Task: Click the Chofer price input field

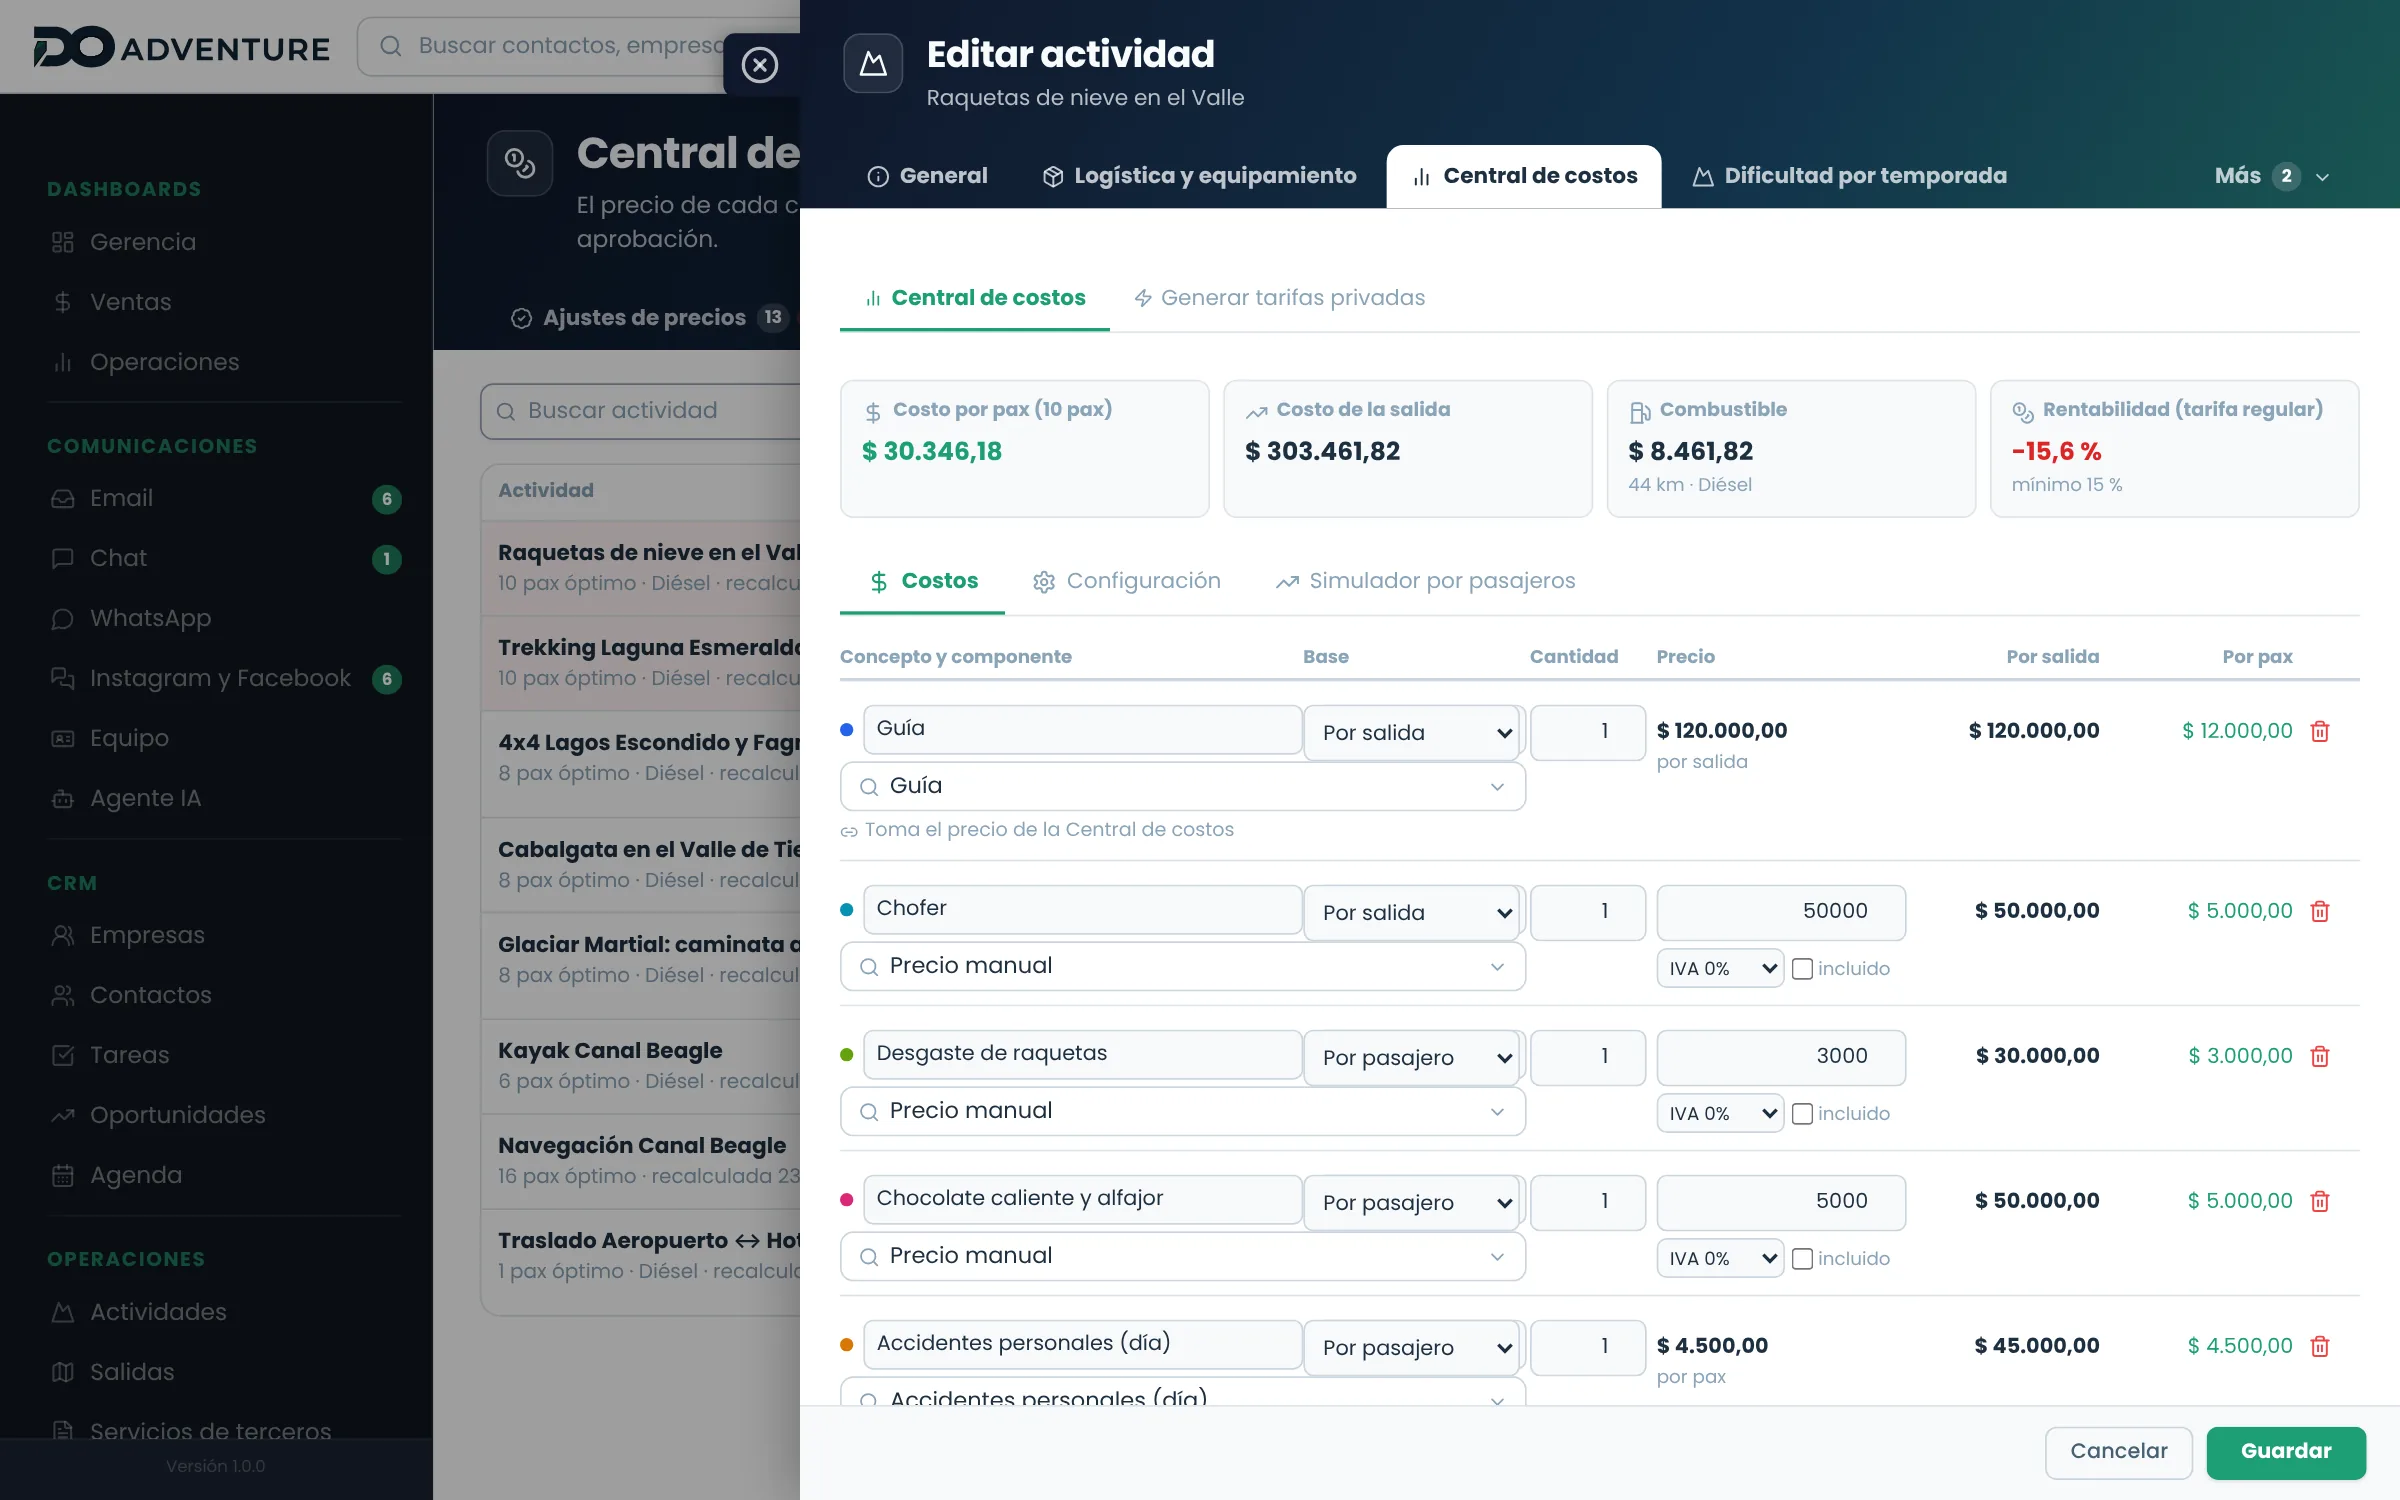Action: 1781,912
